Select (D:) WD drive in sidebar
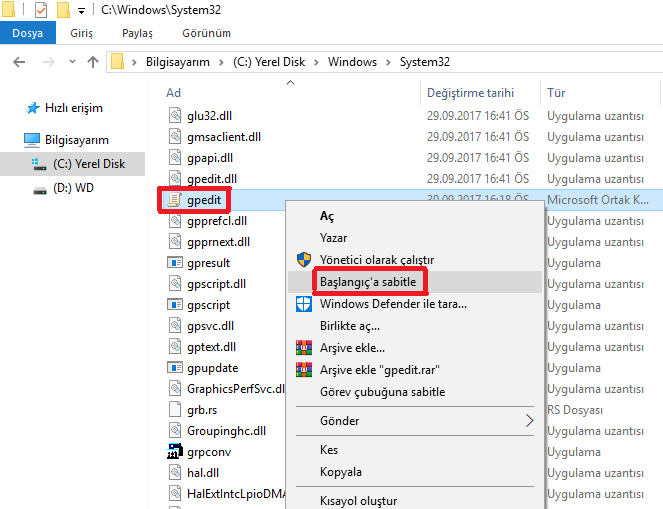Viewport: 663px width, 509px height. [x=63, y=188]
